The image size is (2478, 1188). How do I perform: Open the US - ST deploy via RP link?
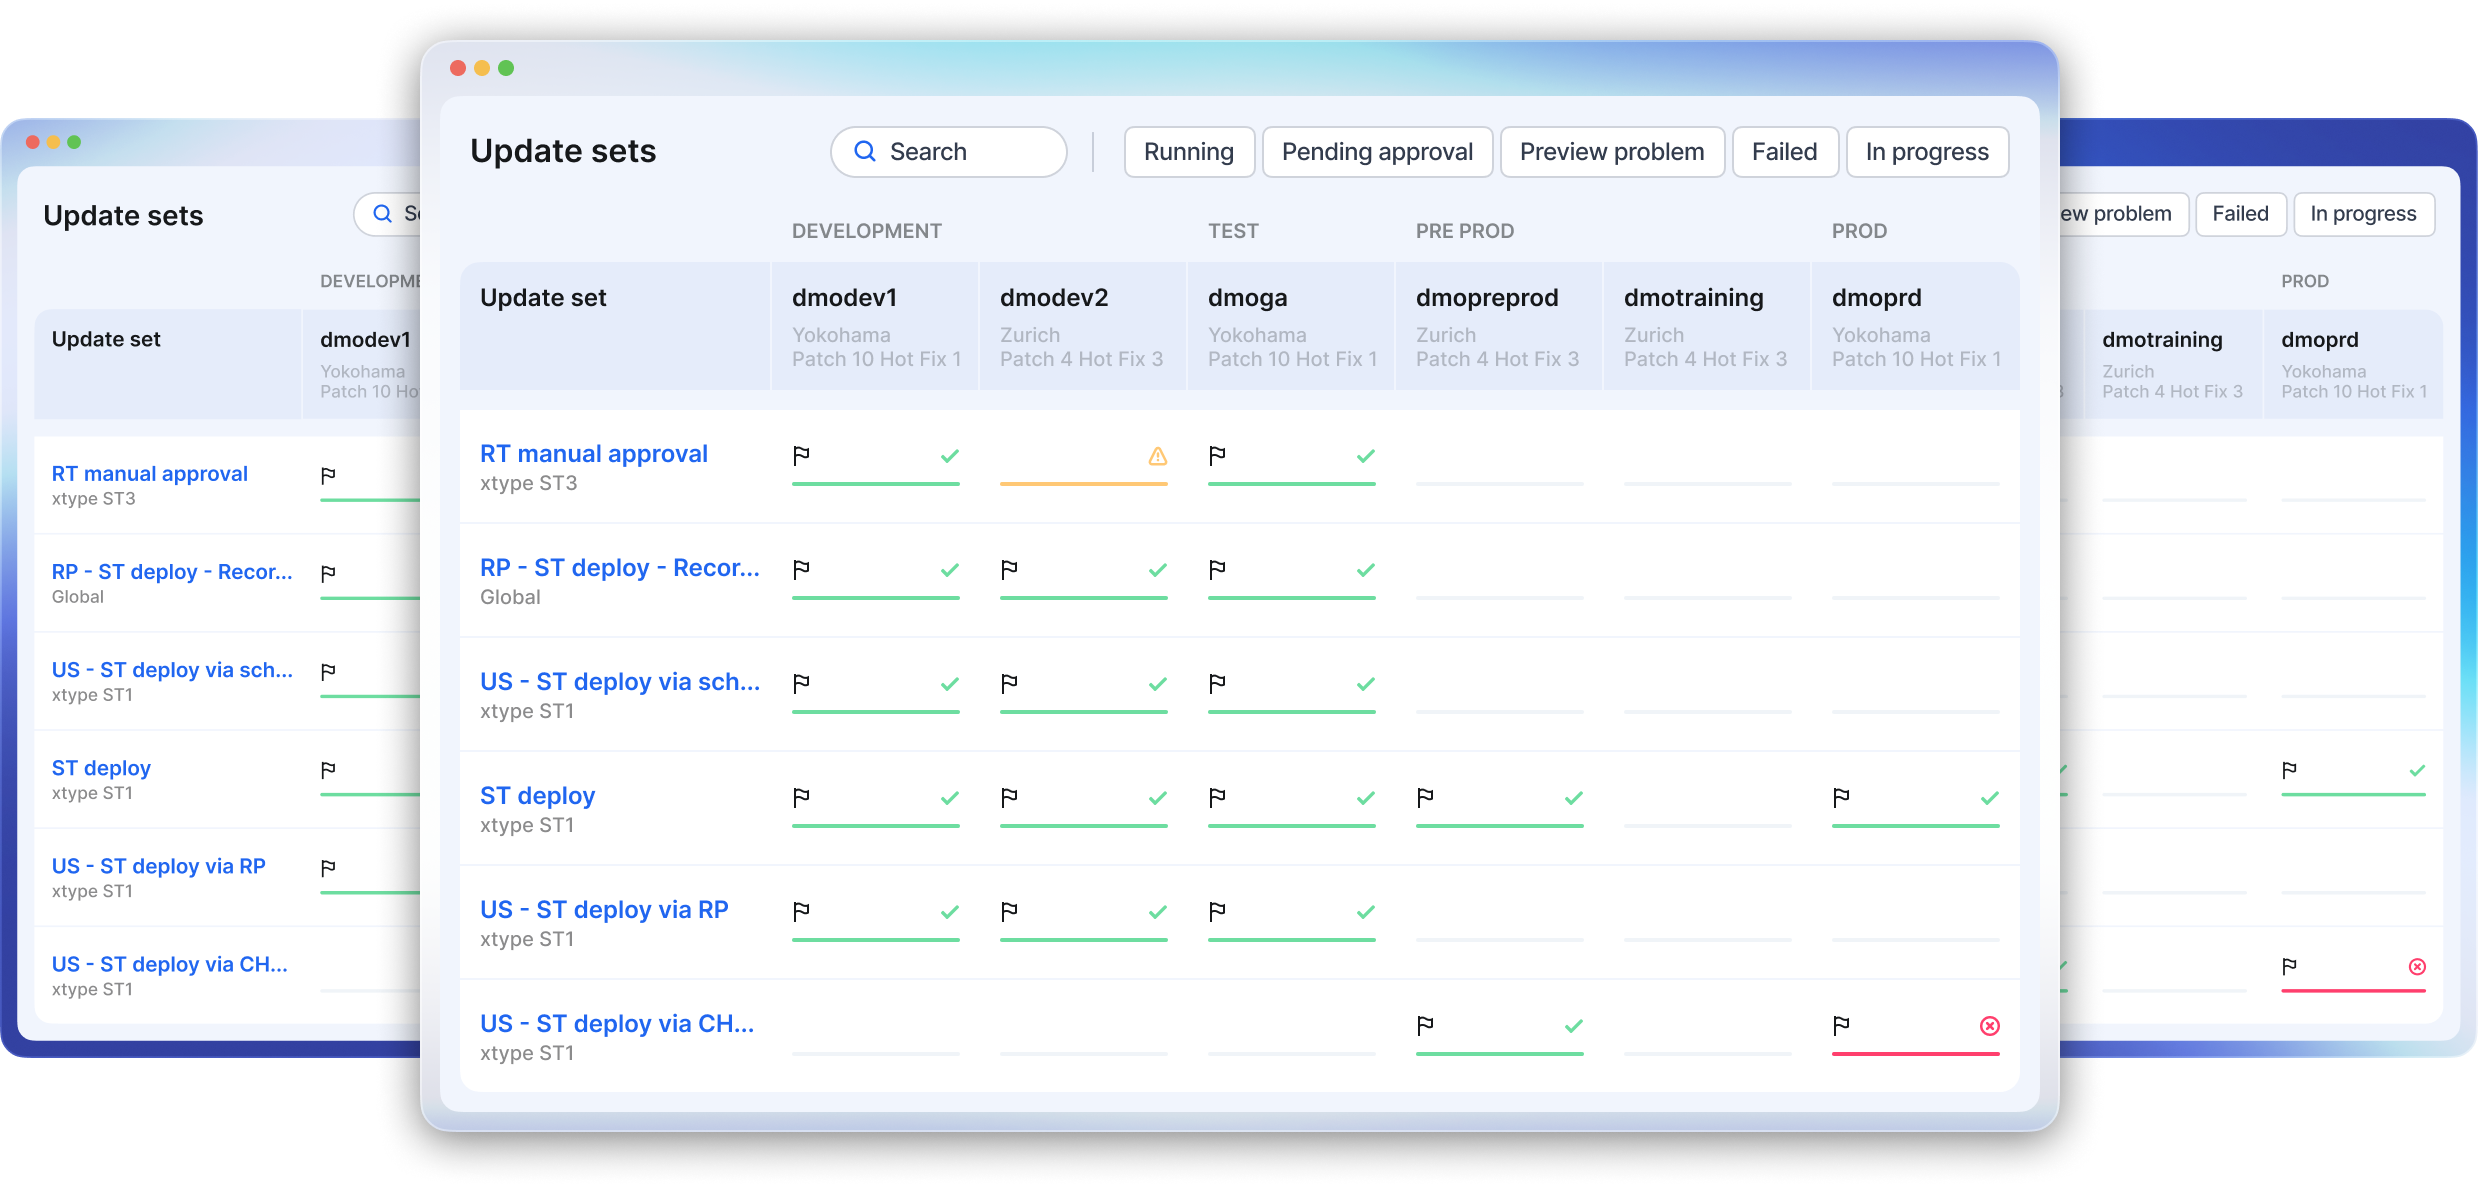pos(603,910)
